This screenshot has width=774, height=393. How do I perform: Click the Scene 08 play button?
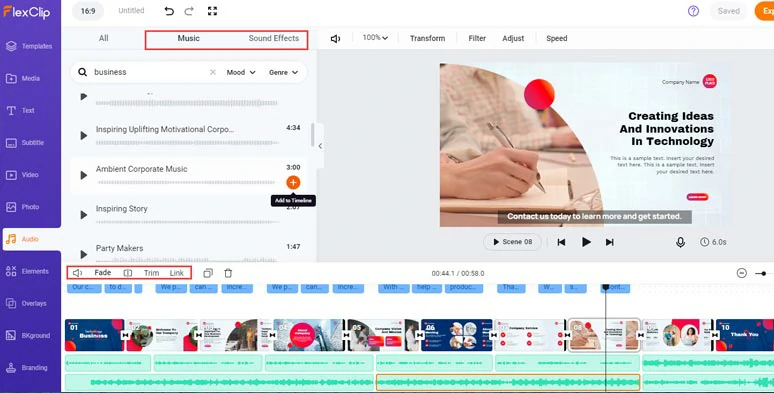(512, 242)
